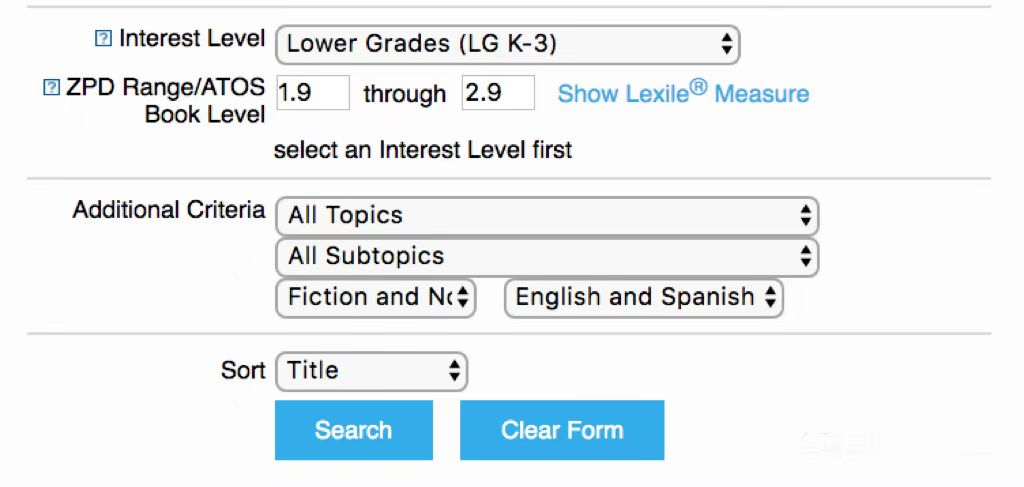Screen dimensions: 1024x487
Task: Click the ZPD Range/ATOS Book Level label
Action: coord(165,101)
